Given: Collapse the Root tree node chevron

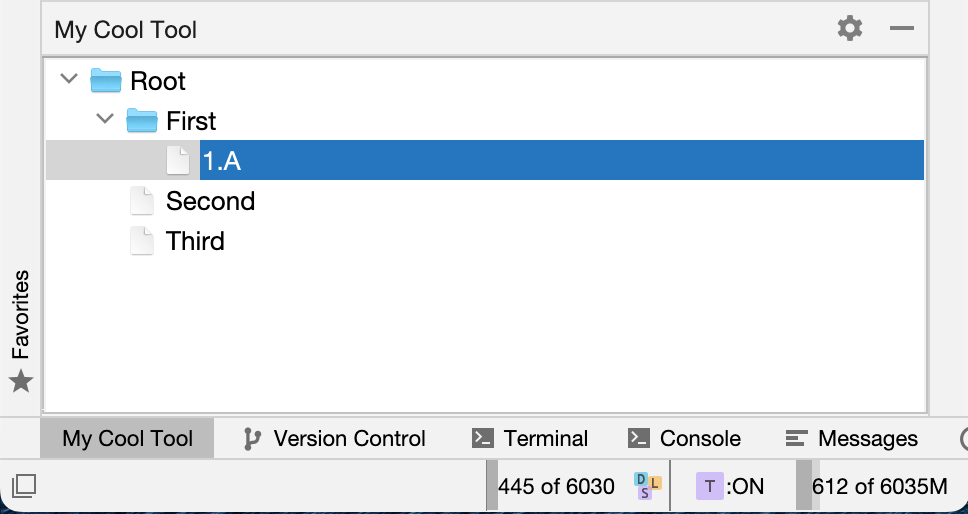Looking at the screenshot, I should pos(69,79).
